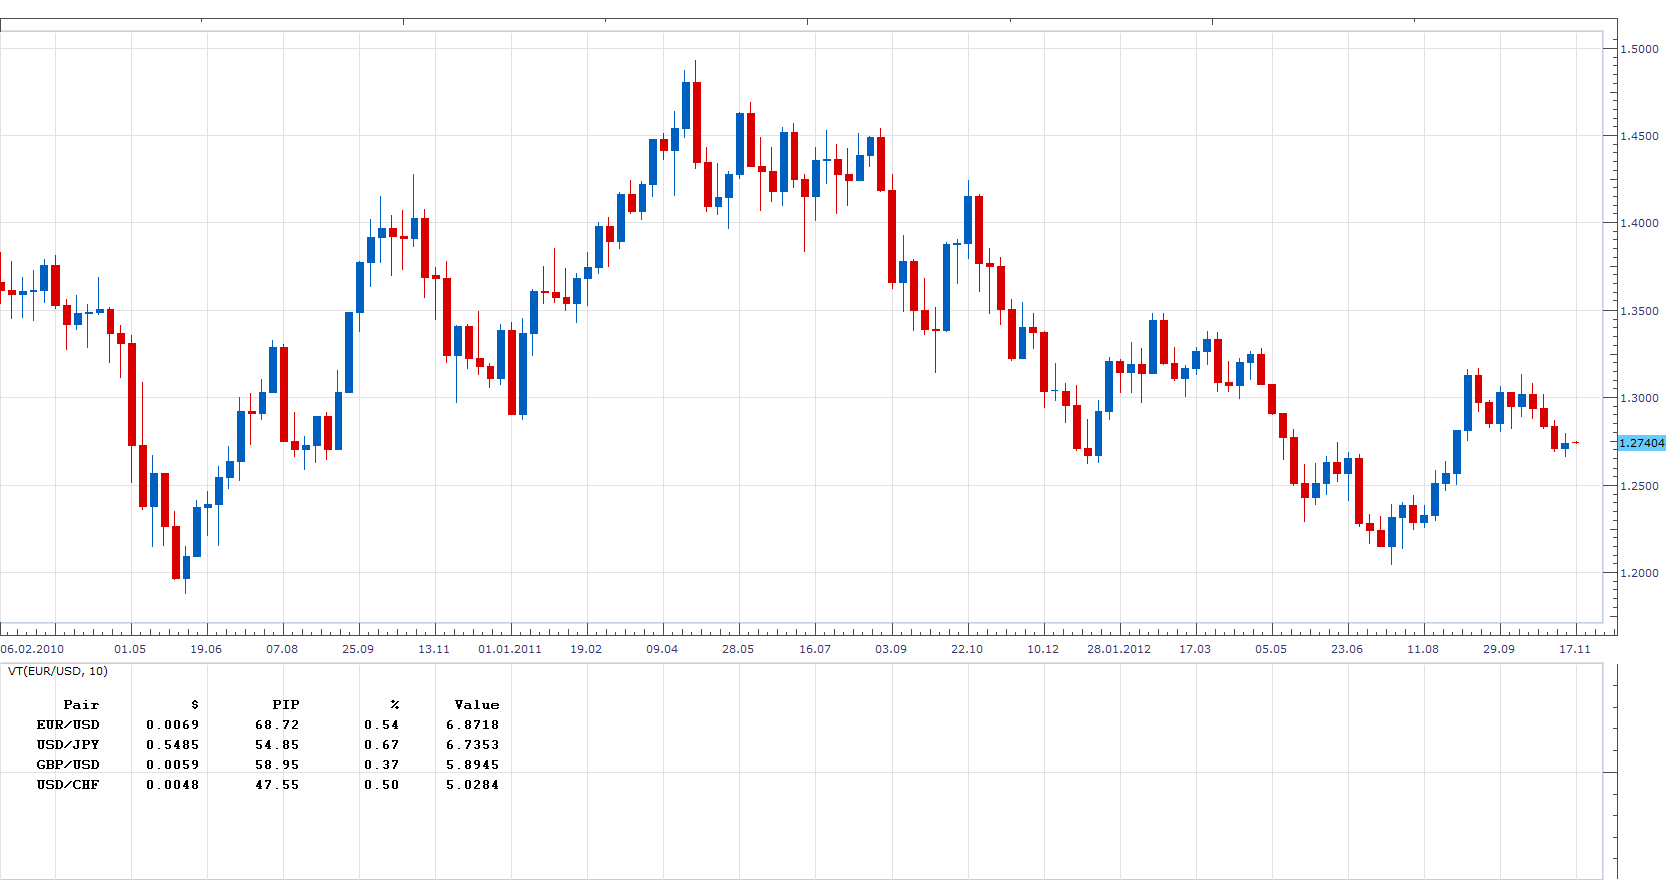This screenshot has width=1674, height=880.
Task: Select the $ column header
Action: (195, 705)
